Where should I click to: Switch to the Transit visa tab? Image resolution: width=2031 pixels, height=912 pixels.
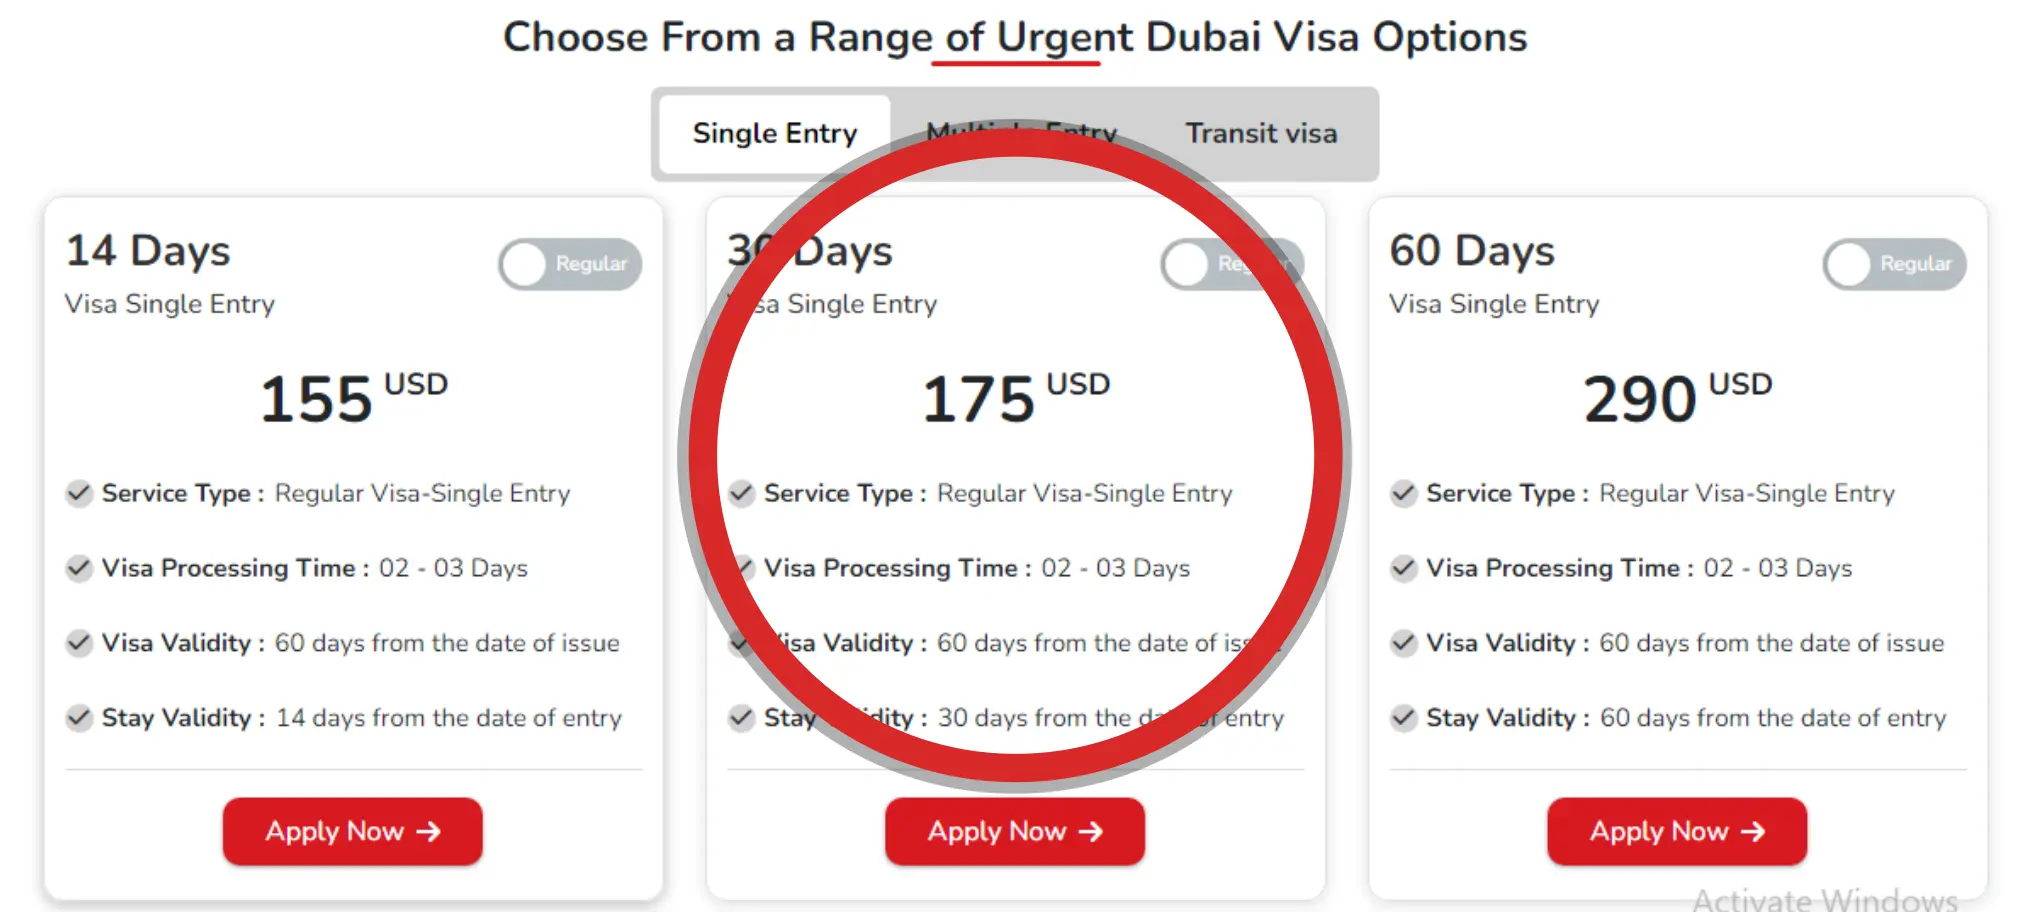tap(1261, 133)
